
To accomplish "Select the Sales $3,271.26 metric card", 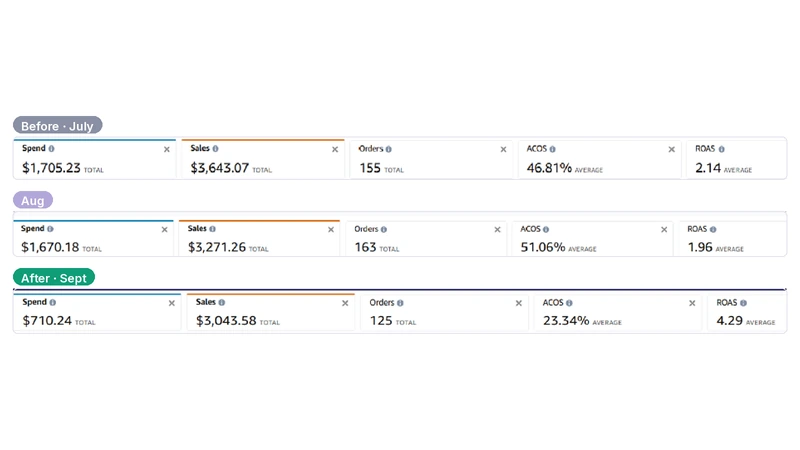I will (259, 238).
